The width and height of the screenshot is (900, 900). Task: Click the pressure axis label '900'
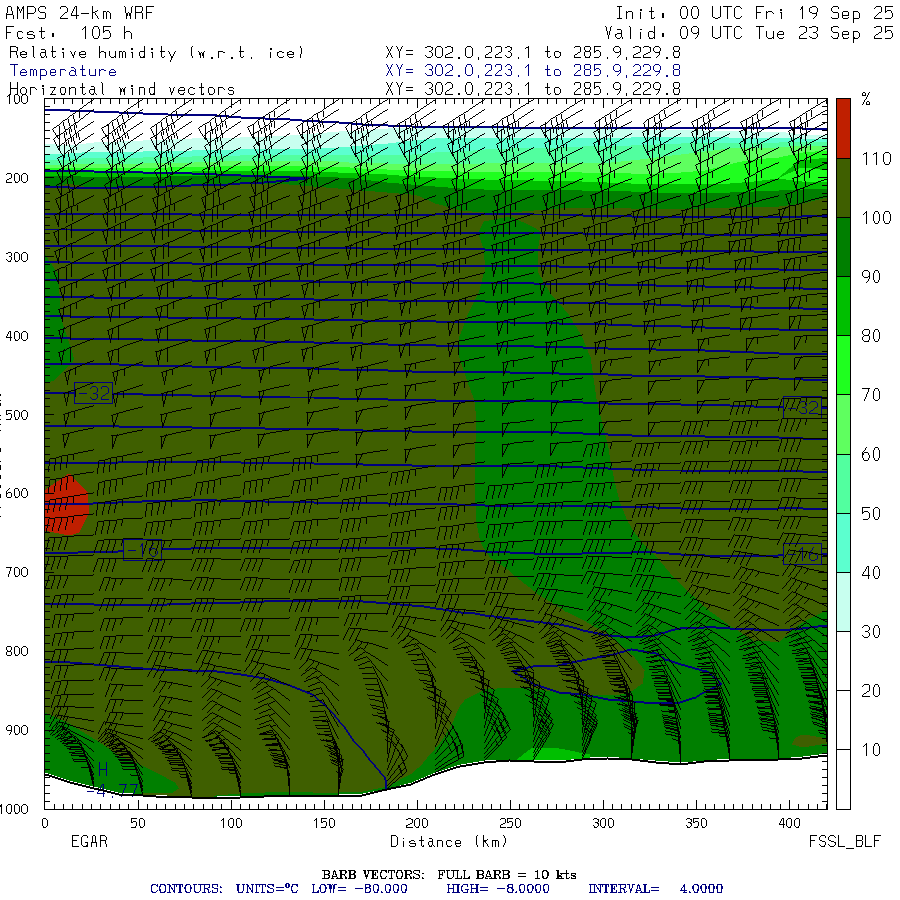click(x=17, y=730)
